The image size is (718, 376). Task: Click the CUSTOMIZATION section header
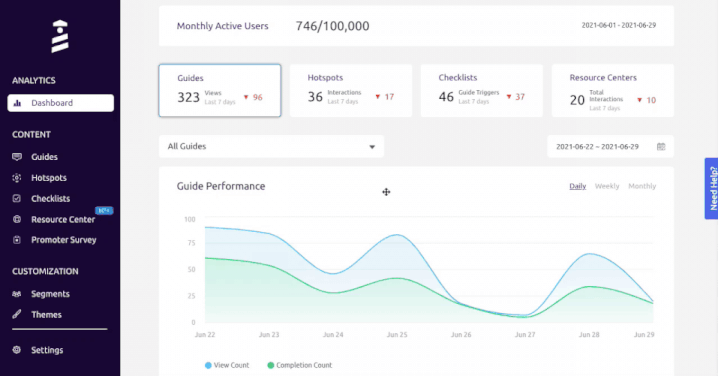45,272
